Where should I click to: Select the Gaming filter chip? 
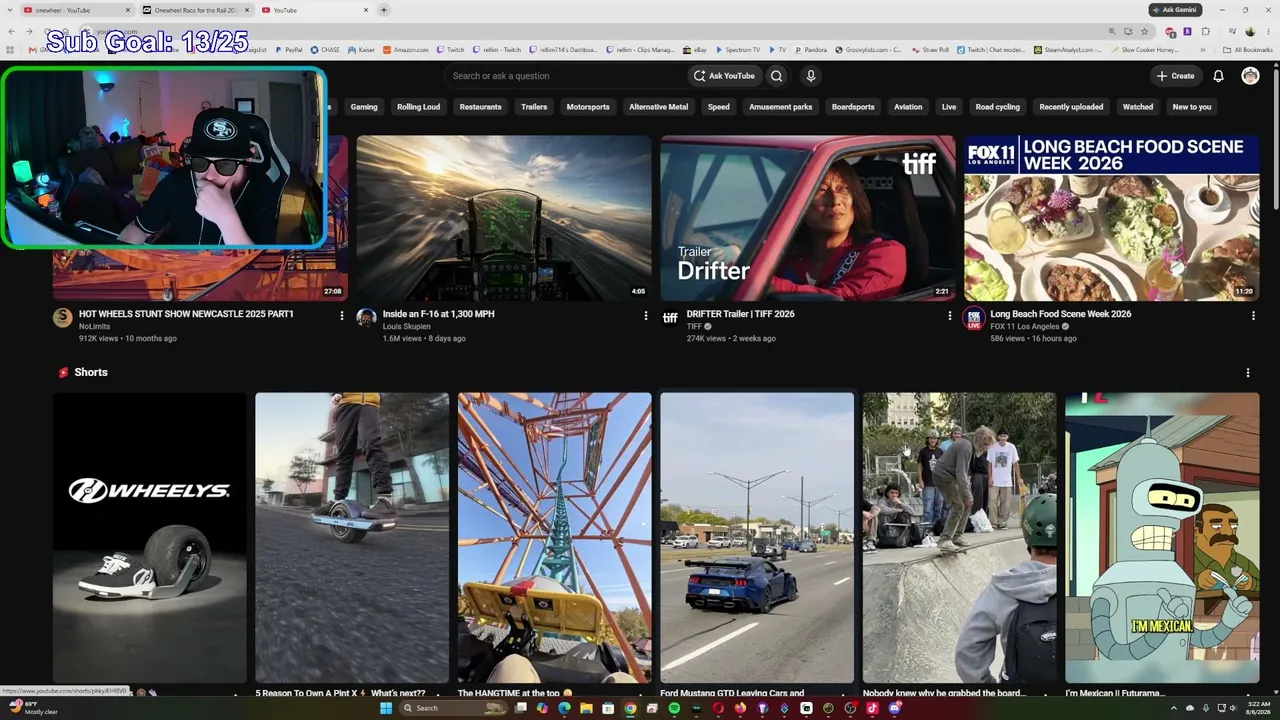coord(364,107)
